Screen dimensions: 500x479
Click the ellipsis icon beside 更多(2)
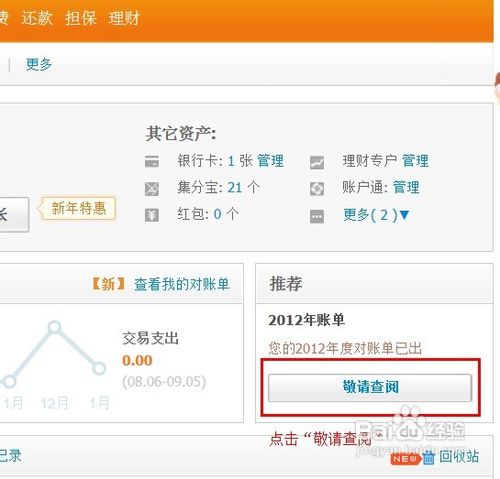pyautogui.click(x=317, y=216)
